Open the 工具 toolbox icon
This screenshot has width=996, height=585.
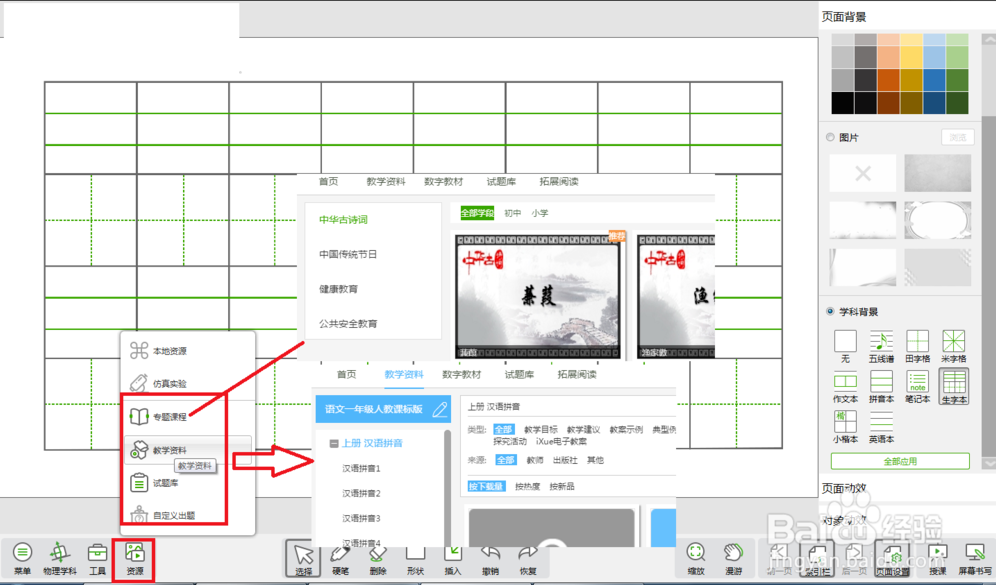tap(97, 558)
